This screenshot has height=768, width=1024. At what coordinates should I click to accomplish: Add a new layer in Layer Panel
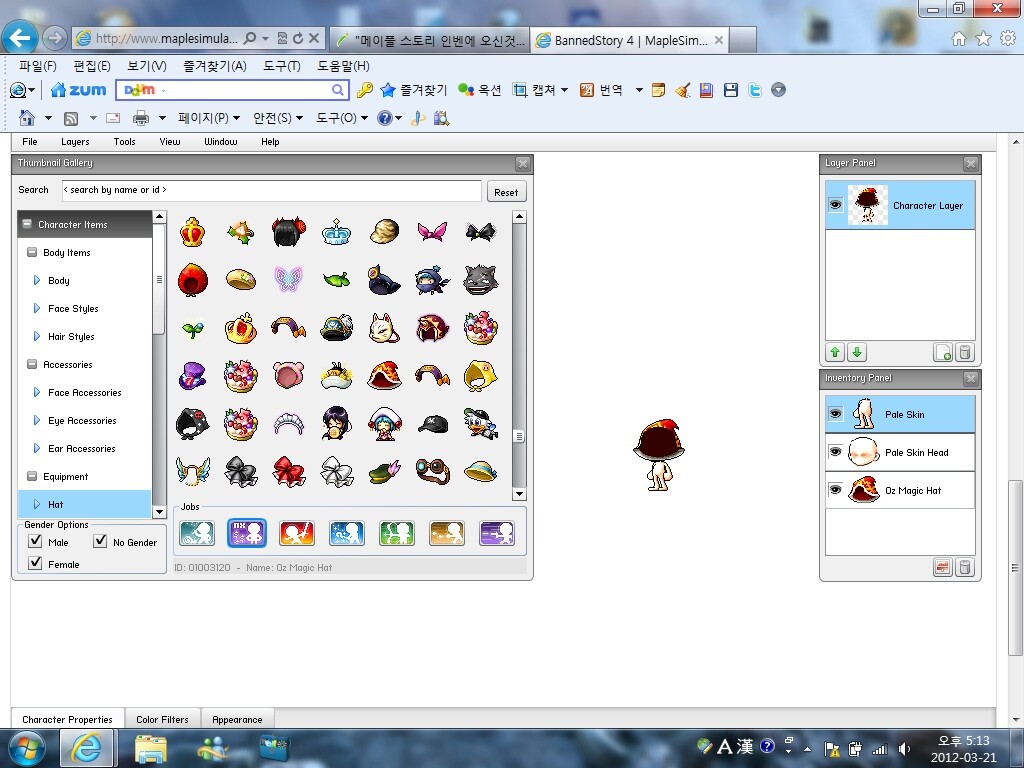942,353
